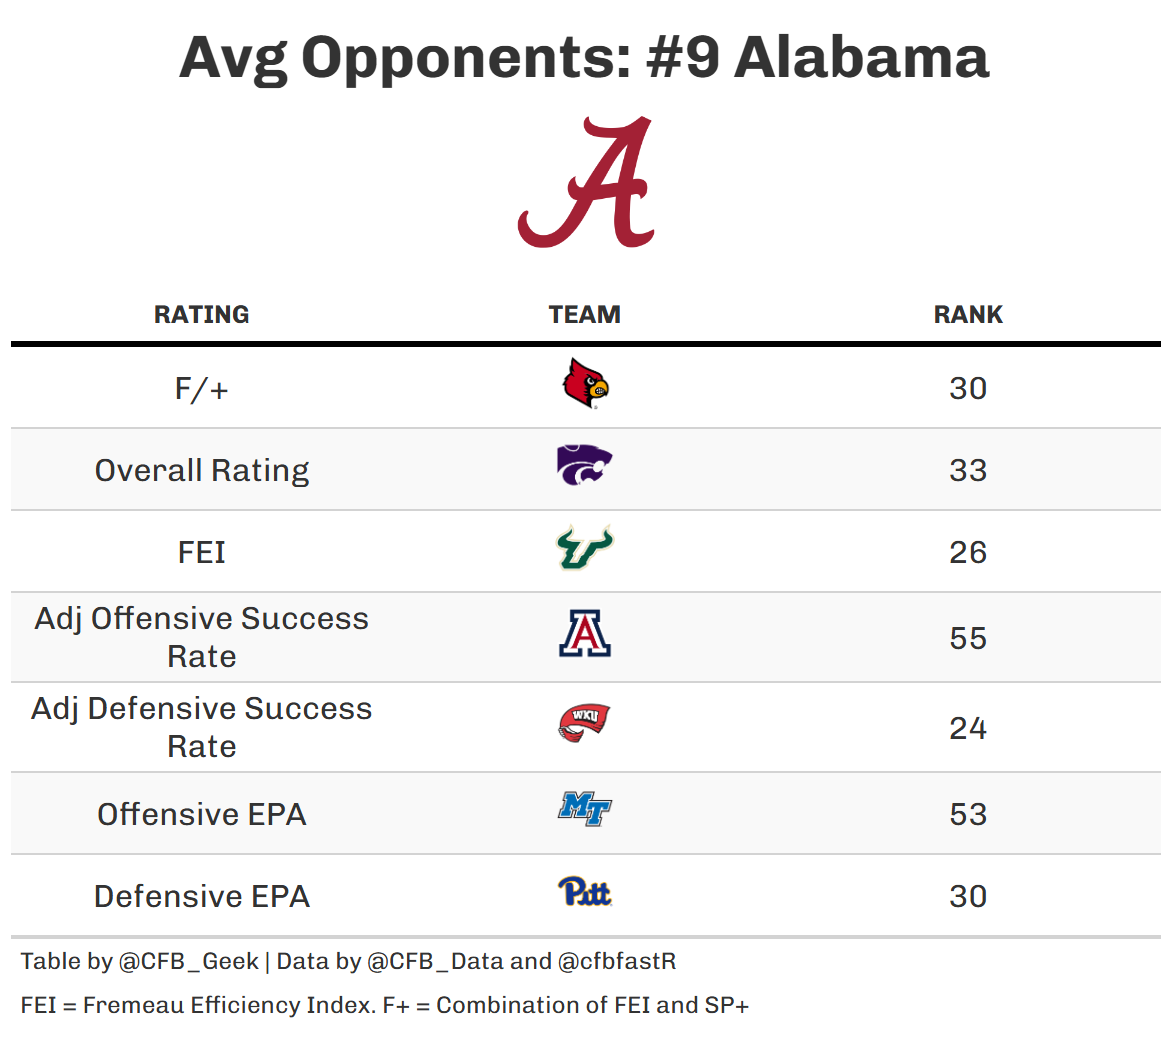Click Adj Defensive Success Rate label
This screenshot has width=1170, height=1040.
click(202, 727)
